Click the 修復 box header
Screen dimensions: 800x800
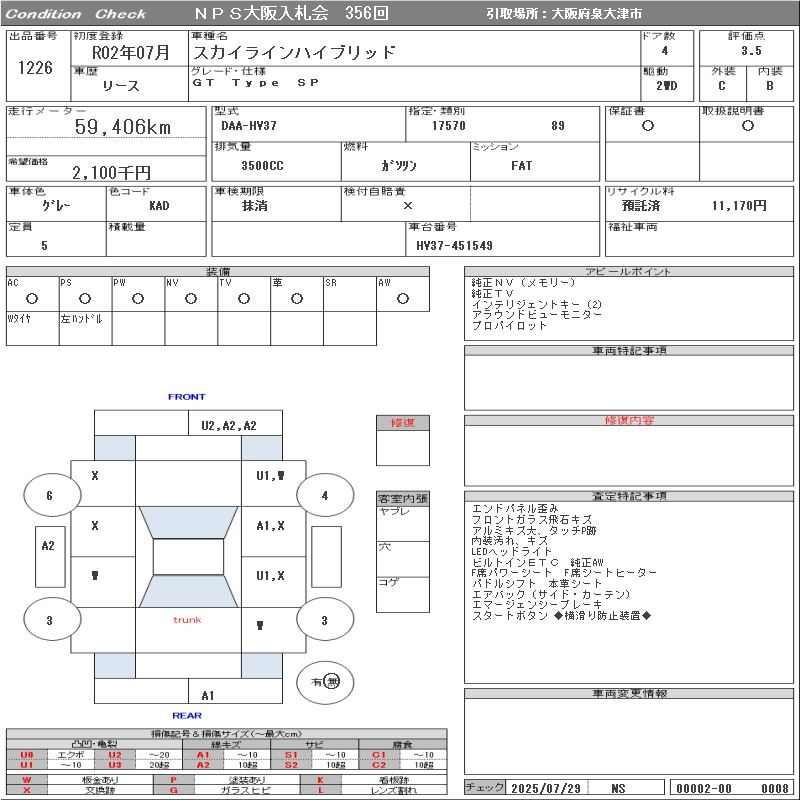(x=403, y=422)
